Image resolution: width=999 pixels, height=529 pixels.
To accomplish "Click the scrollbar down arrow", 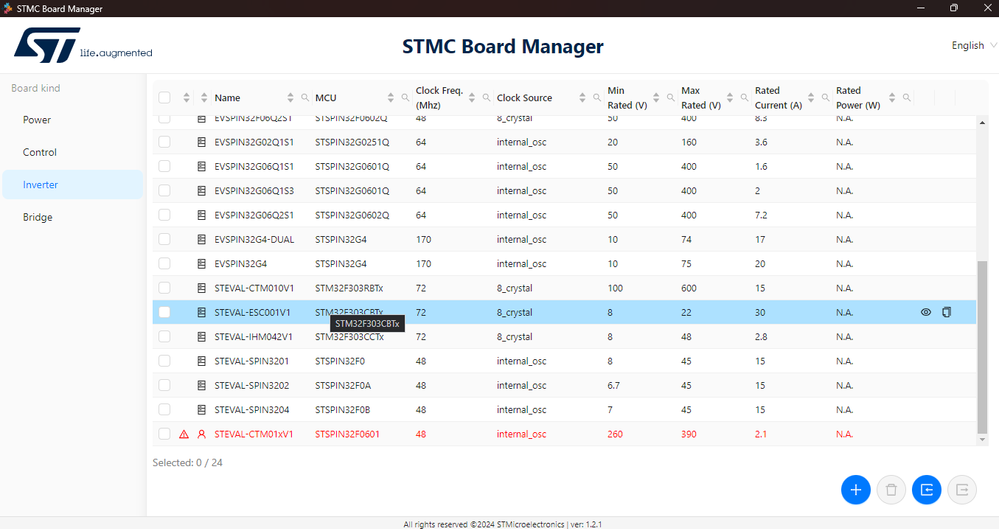I will click(x=982, y=439).
